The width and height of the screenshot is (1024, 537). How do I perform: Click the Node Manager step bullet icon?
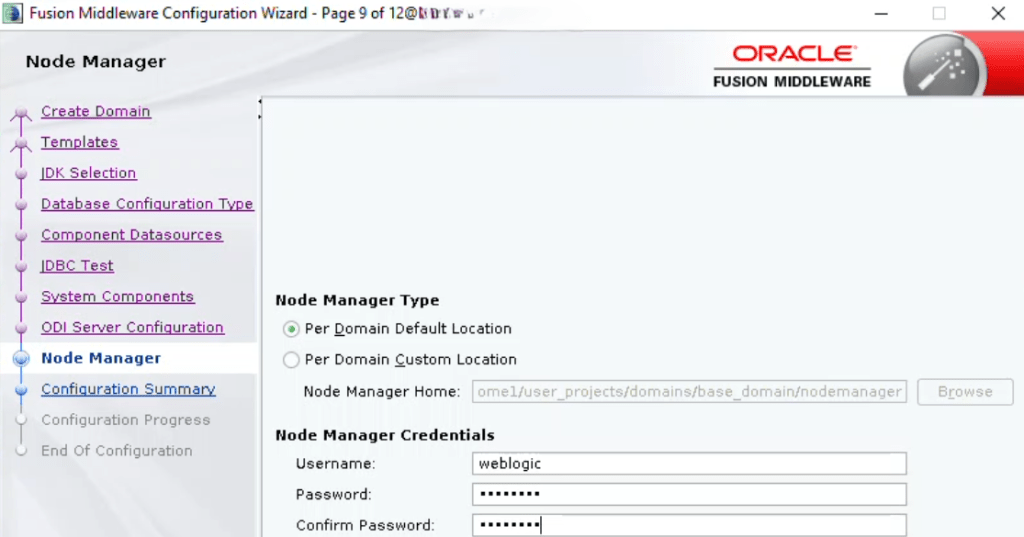(21, 359)
